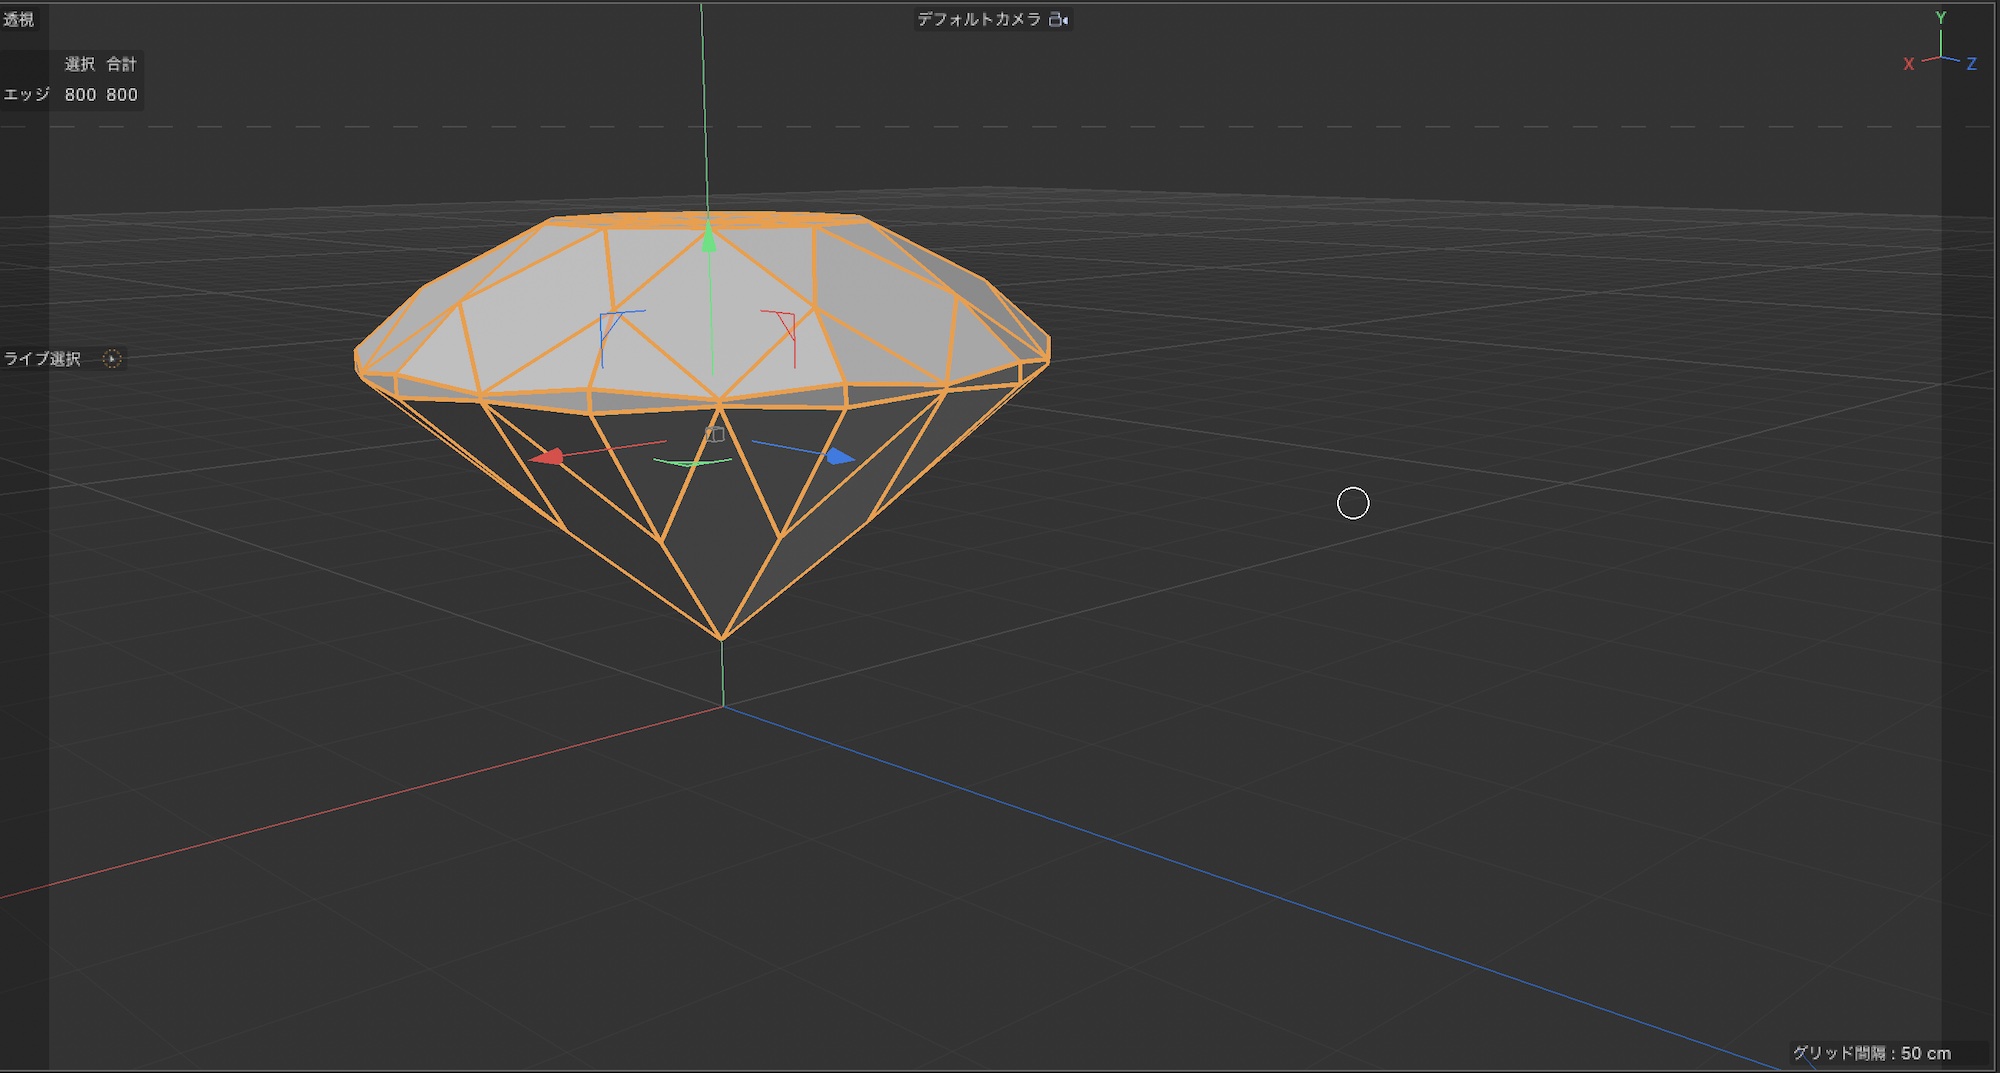Click the 合計 column header in the HUD
This screenshot has width=2000, height=1073.
point(121,64)
